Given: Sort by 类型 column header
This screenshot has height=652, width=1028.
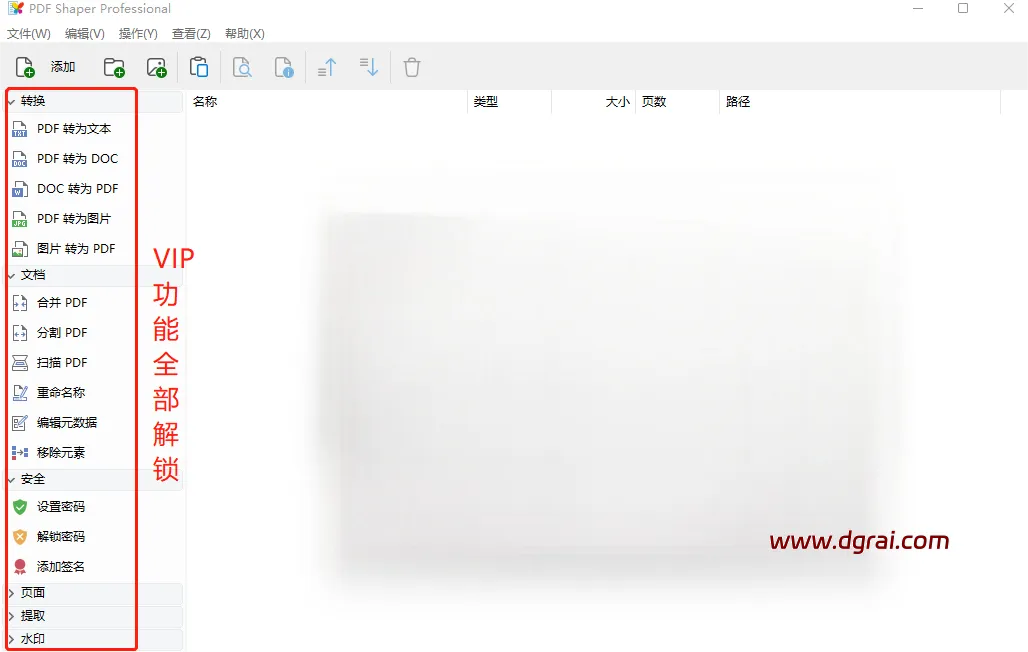Looking at the screenshot, I should coord(486,102).
